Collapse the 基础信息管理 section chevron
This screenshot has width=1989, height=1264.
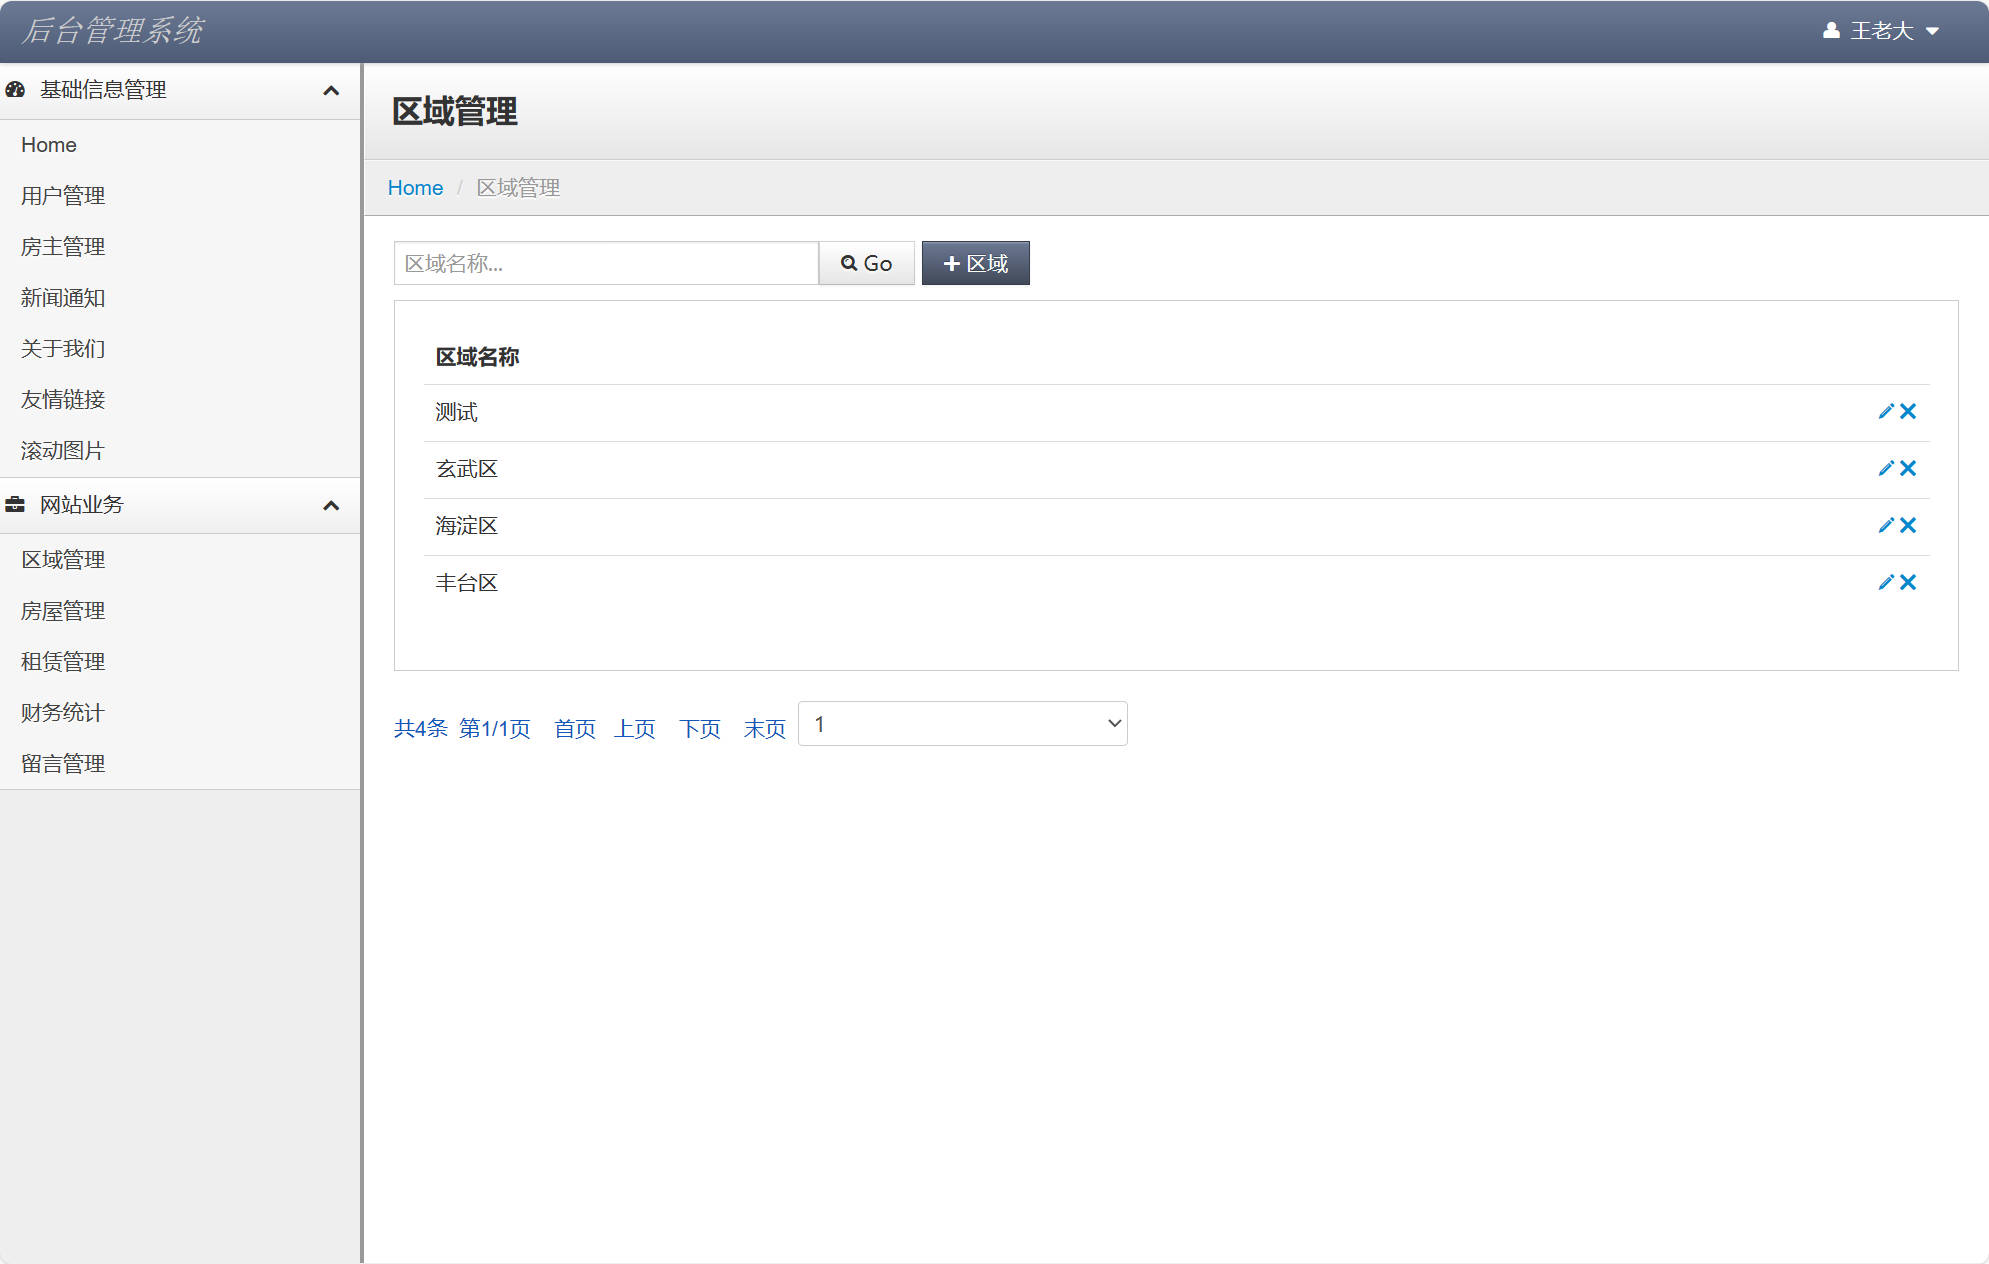tap(331, 90)
